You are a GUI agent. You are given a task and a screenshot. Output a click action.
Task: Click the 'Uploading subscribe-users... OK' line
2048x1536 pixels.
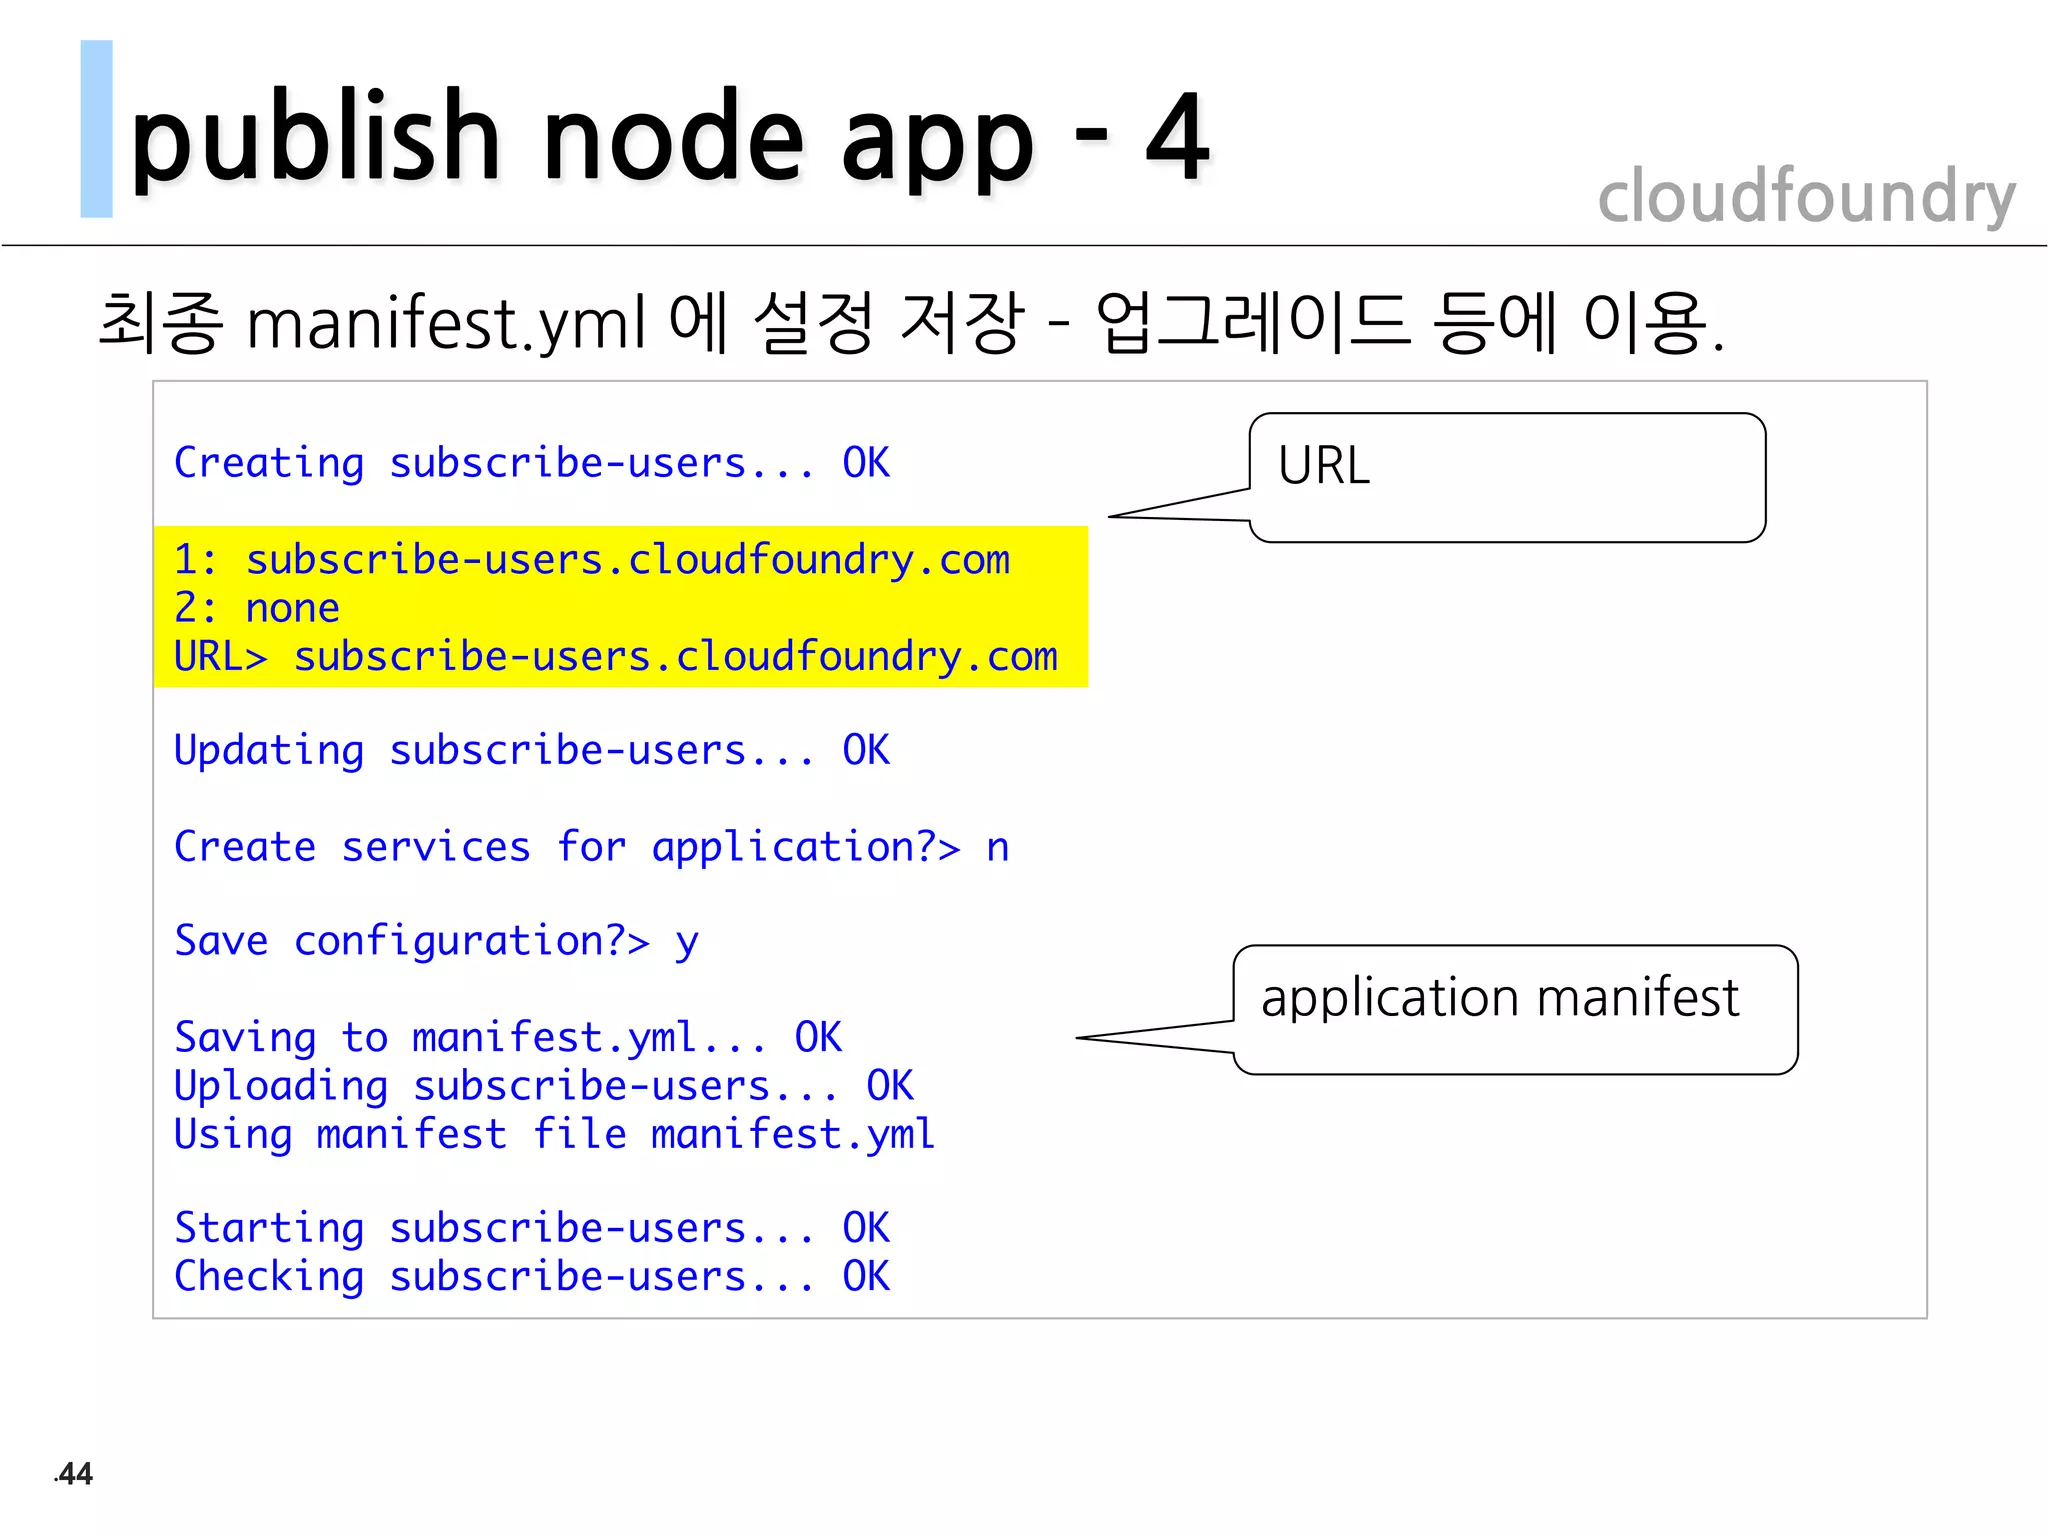tap(543, 1086)
